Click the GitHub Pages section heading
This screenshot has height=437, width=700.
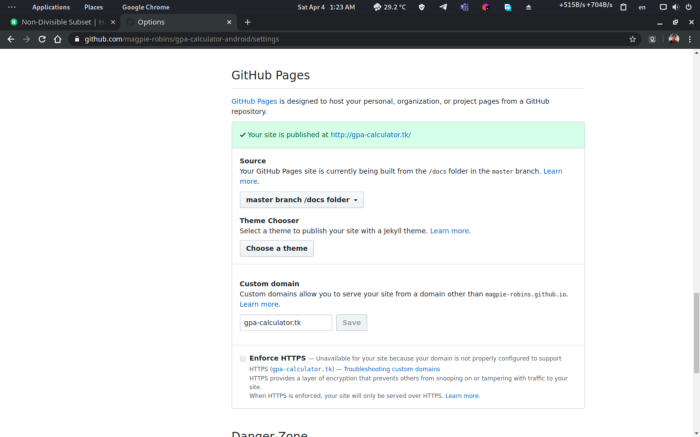pos(270,75)
